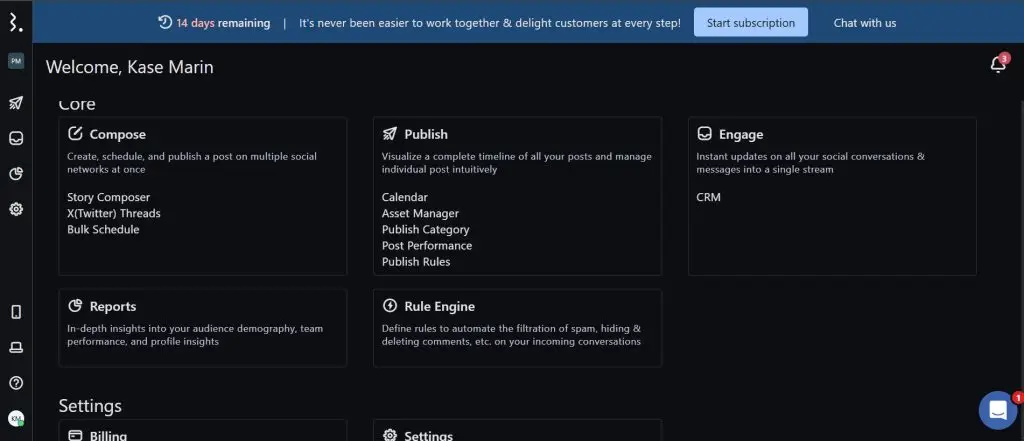This screenshot has height=441, width=1024.
Task: Open the help question mark icon
Action: click(x=16, y=383)
